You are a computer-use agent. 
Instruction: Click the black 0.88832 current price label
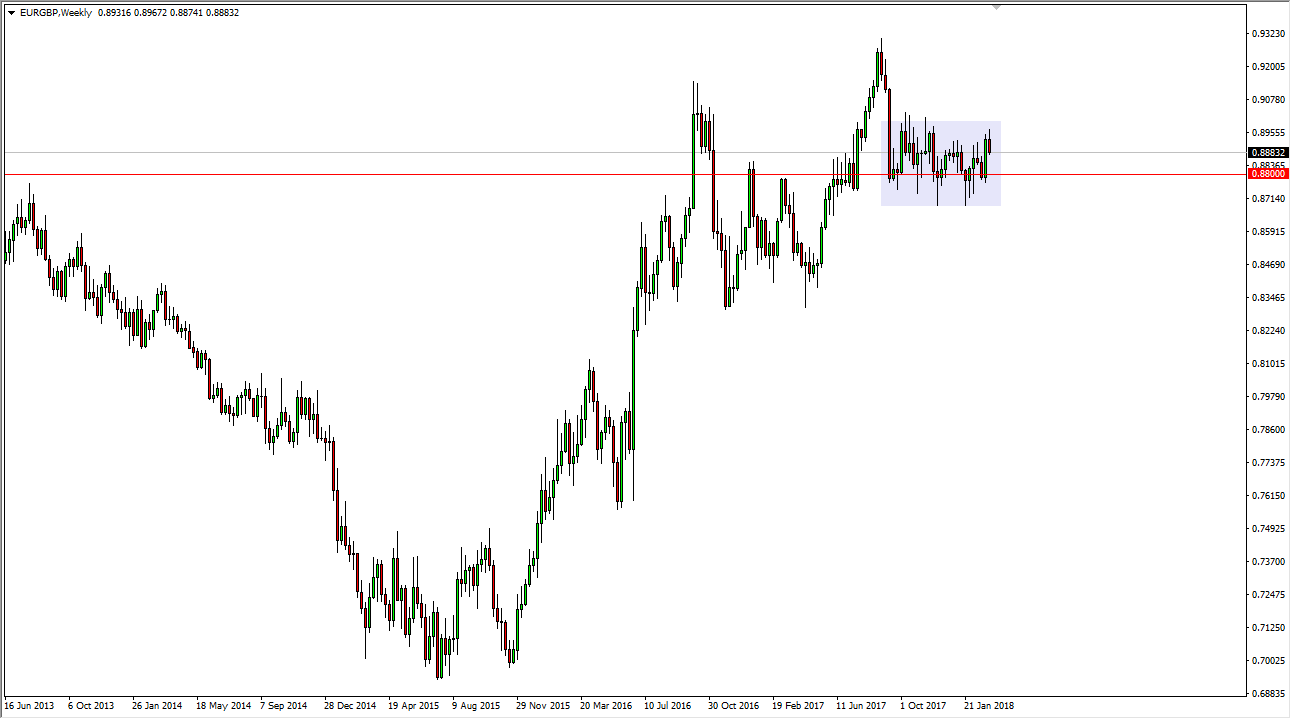pyautogui.click(x=1268, y=154)
